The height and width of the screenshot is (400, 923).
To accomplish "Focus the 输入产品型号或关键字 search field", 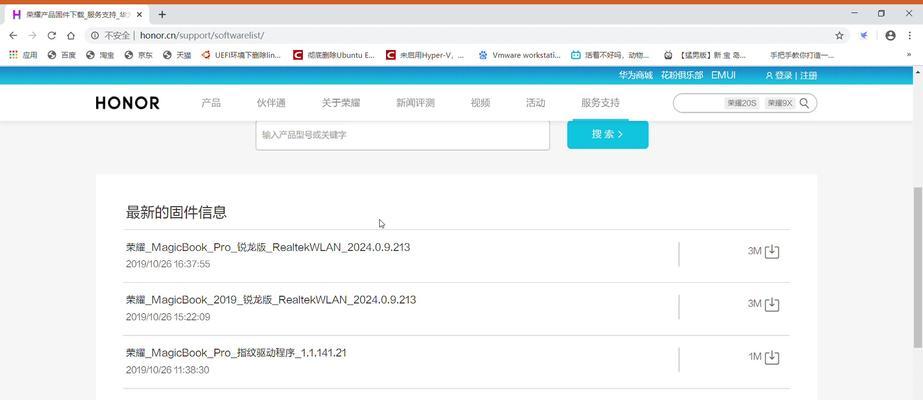I will [403, 135].
